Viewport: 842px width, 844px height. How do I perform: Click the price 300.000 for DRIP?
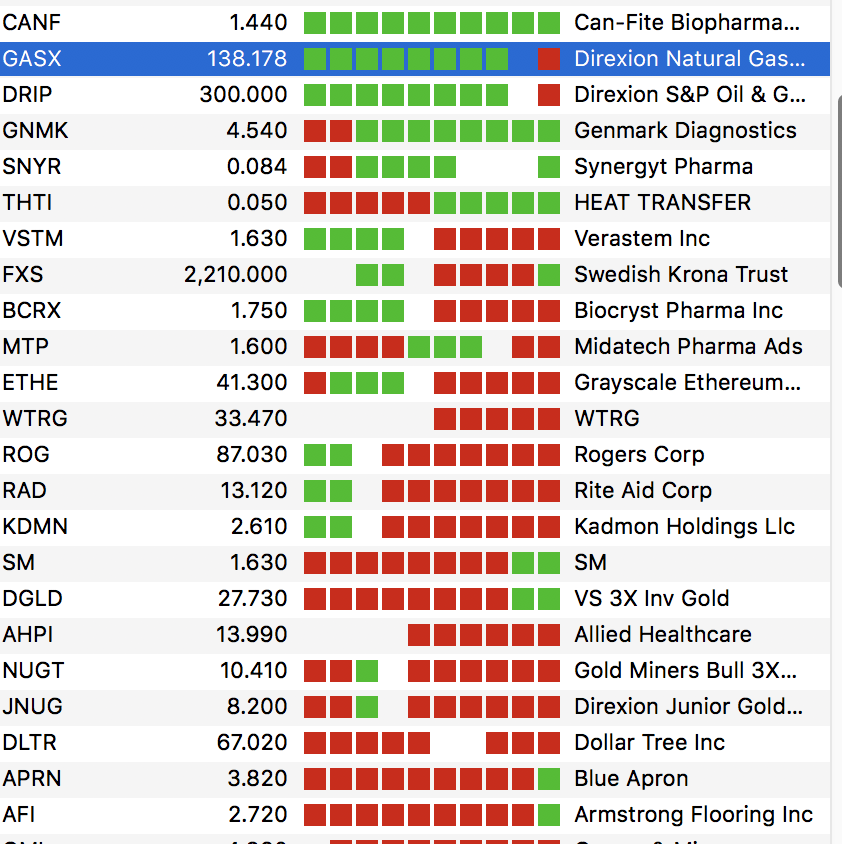tap(243, 95)
